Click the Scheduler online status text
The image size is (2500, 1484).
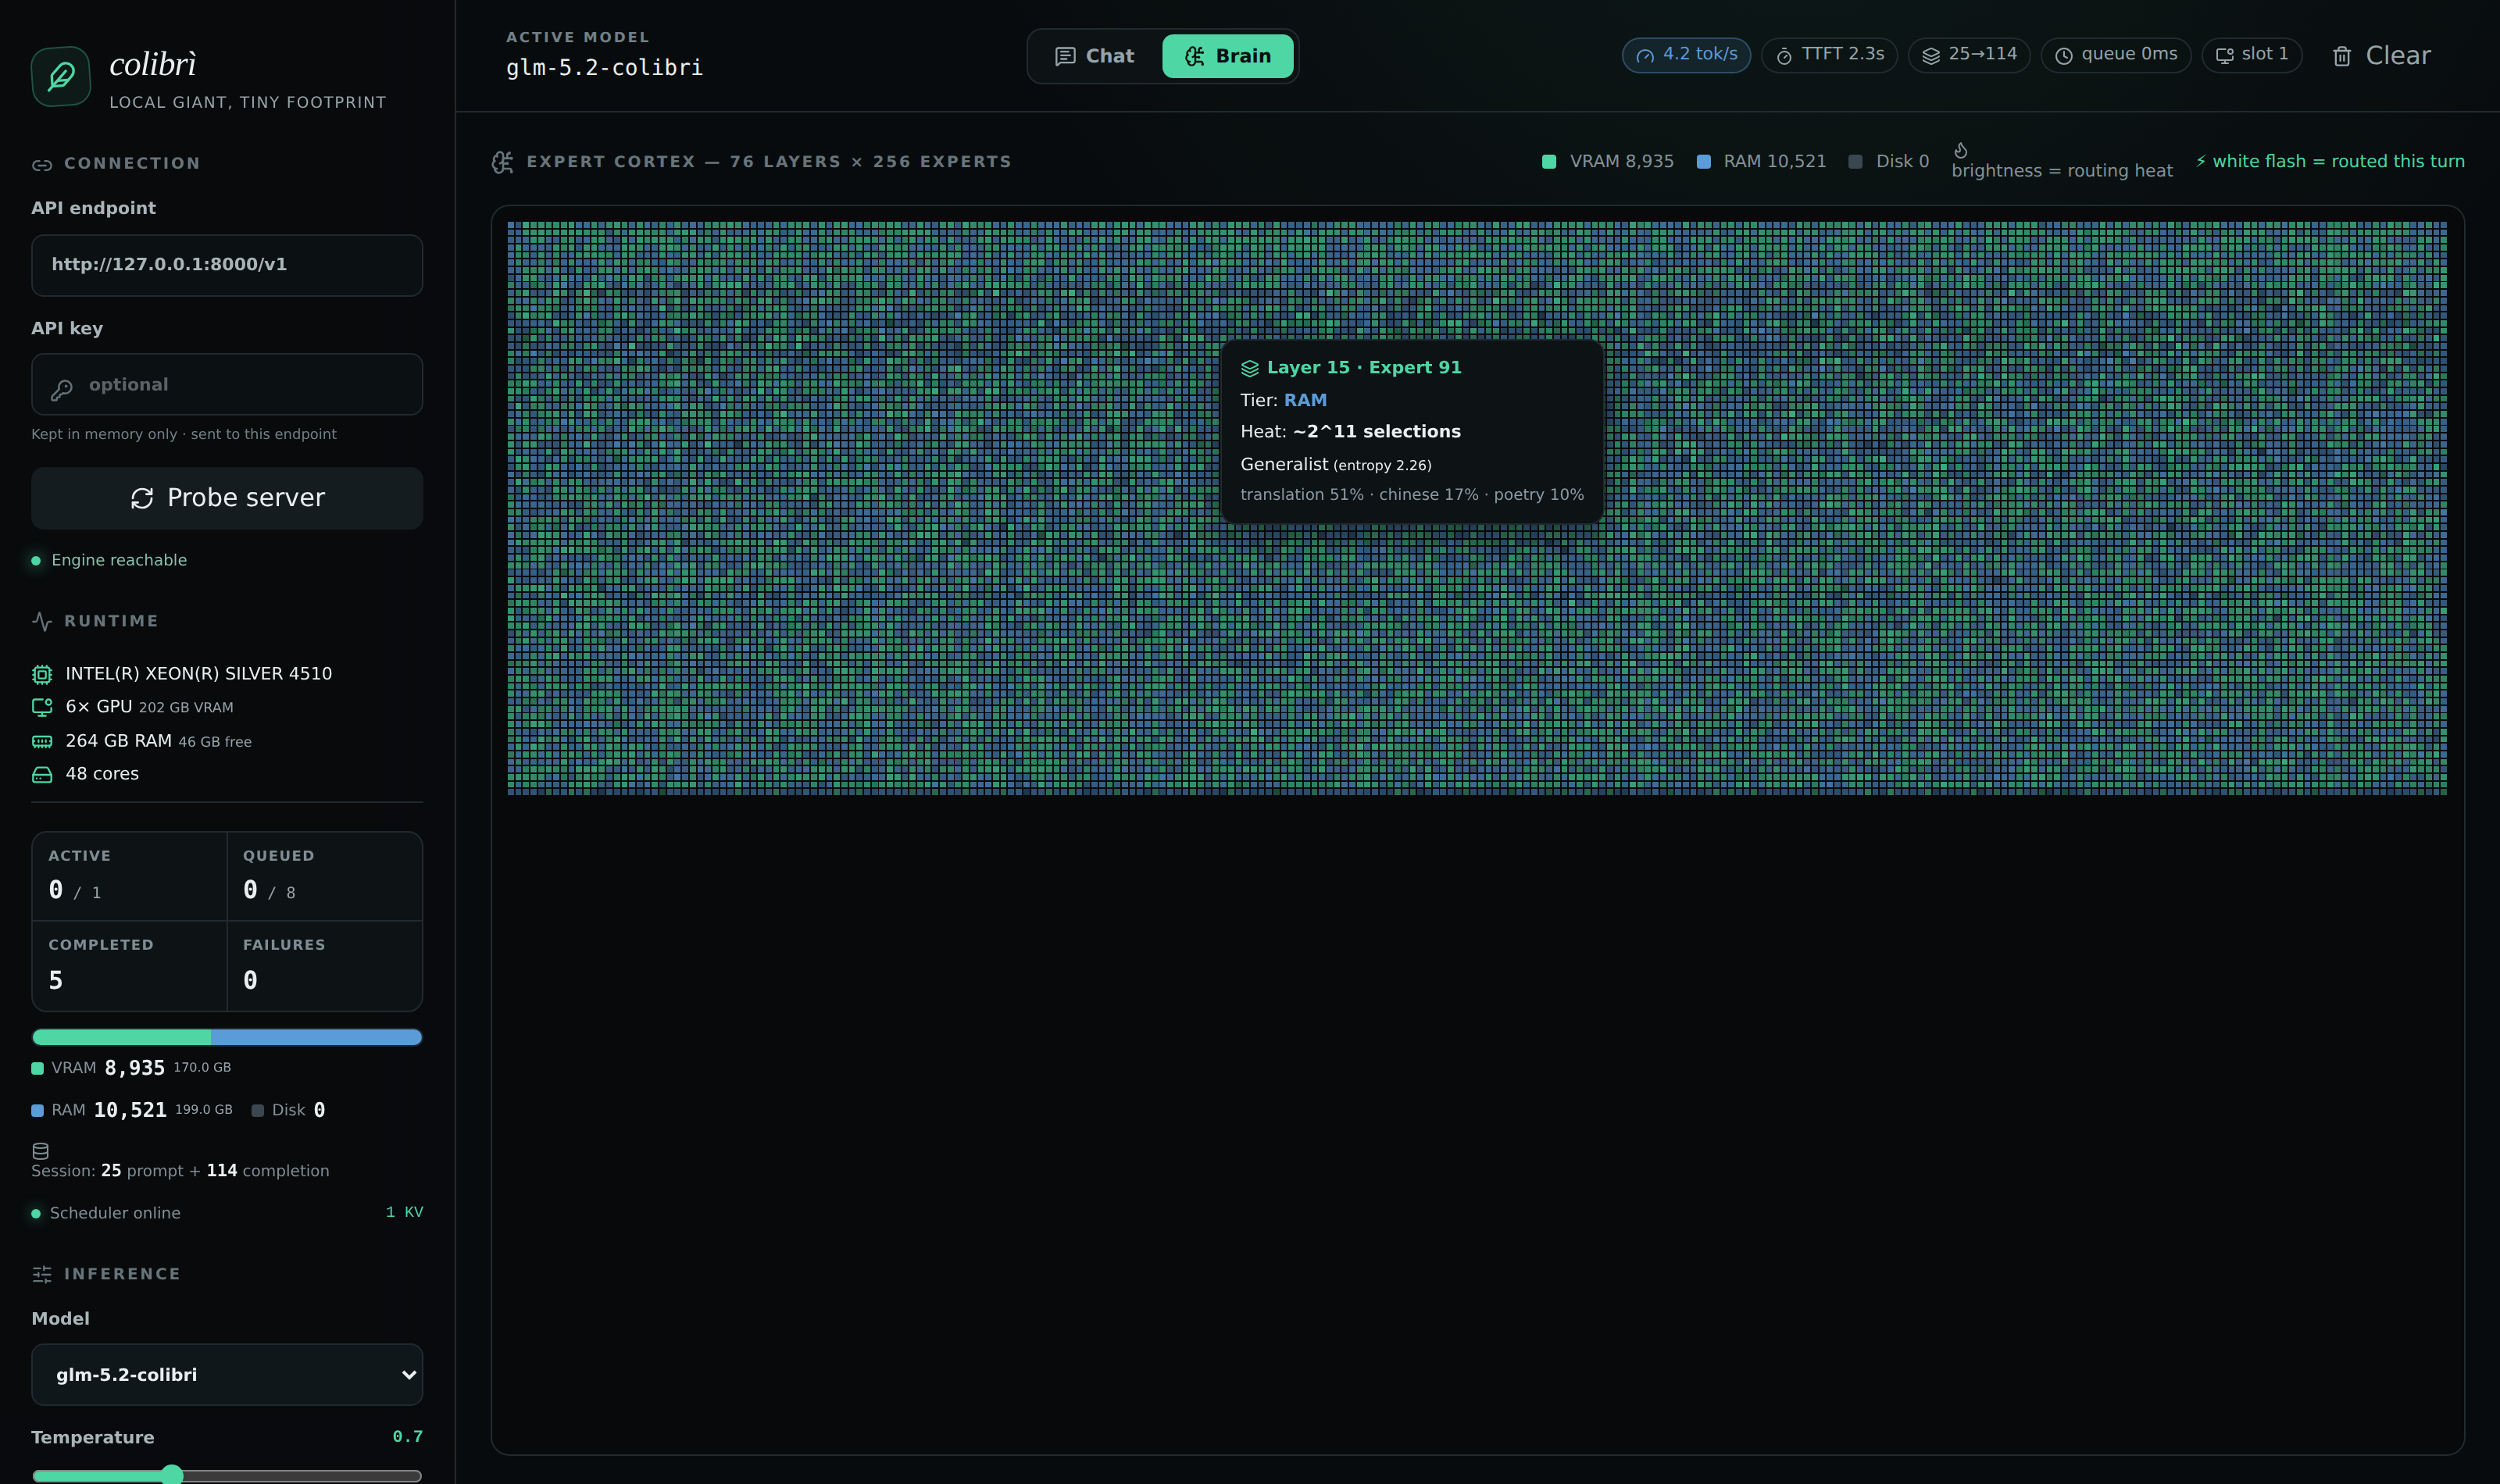[115, 1213]
